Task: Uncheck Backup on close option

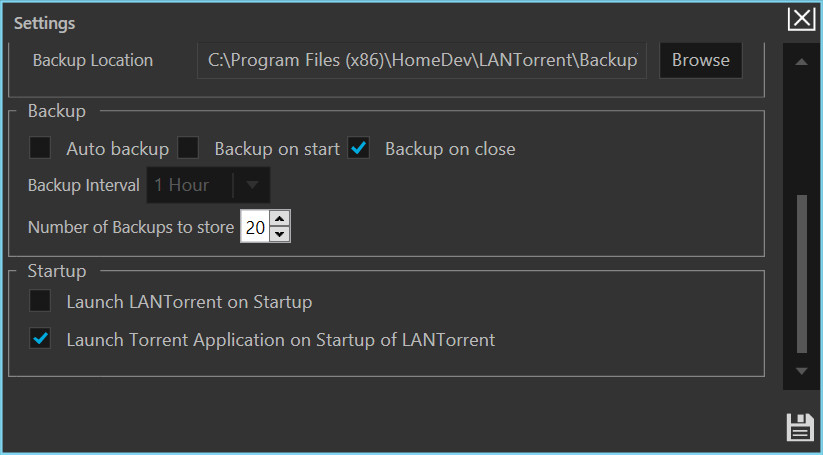Action: coord(358,149)
